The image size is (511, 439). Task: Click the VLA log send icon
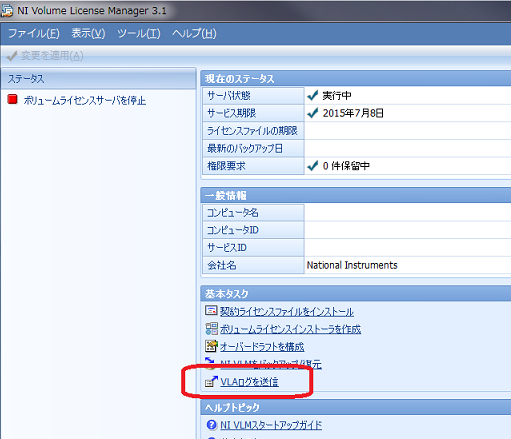211,382
